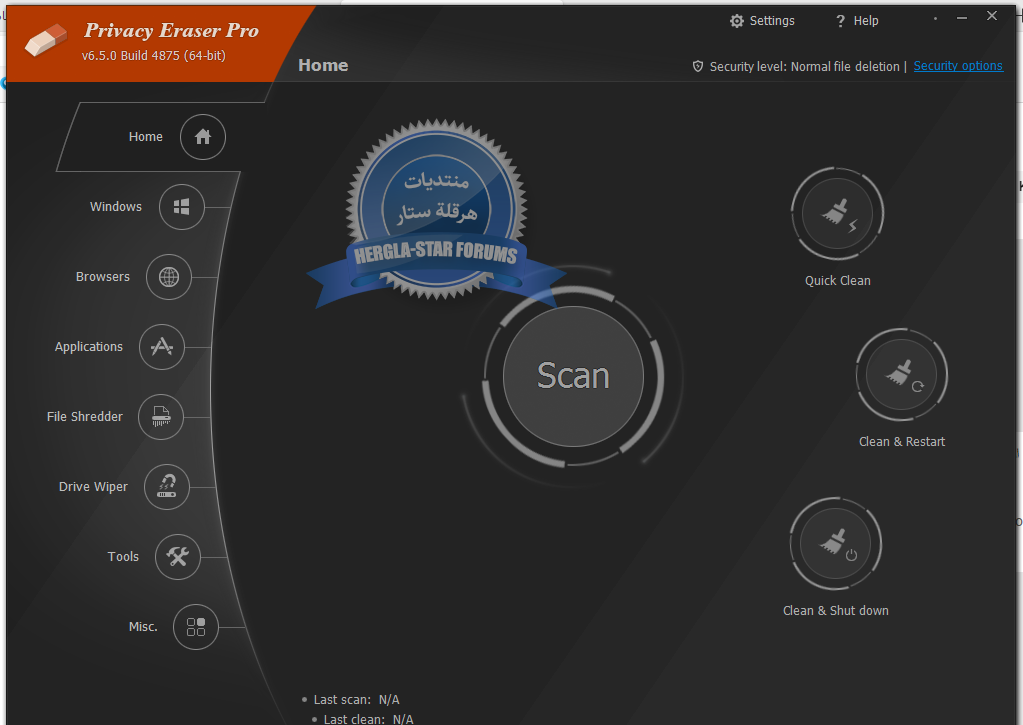Screen dimensions: 1023x725
Task: Open Help label in the header
Action: [866, 21]
